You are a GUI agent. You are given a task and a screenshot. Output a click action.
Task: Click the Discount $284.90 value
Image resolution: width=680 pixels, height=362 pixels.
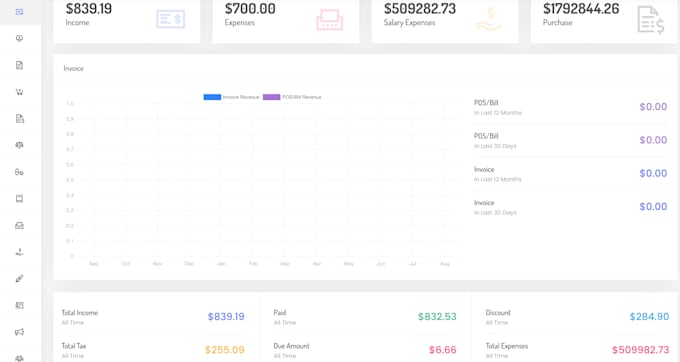pyautogui.click(x=649, y=316)
